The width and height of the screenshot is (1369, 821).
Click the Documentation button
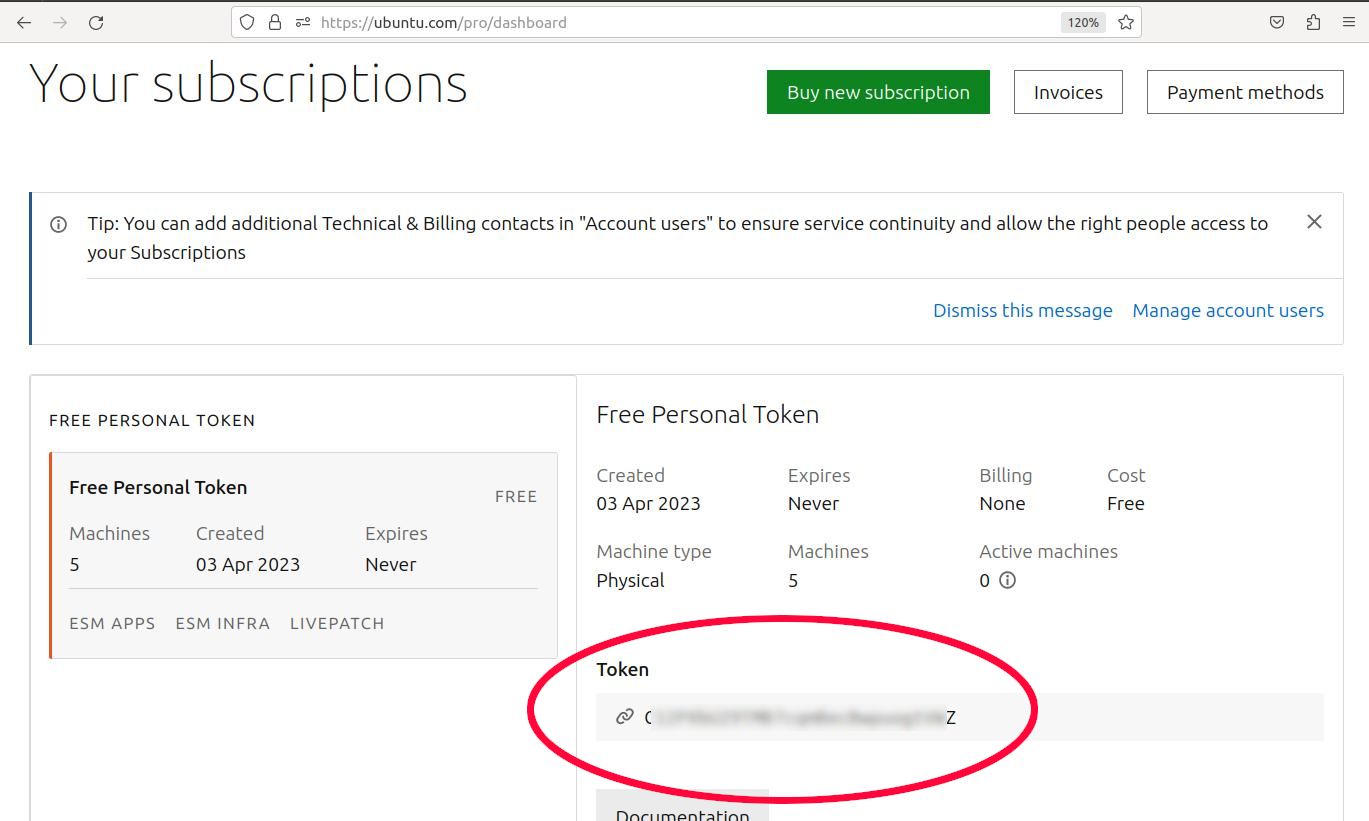(682, 810)
